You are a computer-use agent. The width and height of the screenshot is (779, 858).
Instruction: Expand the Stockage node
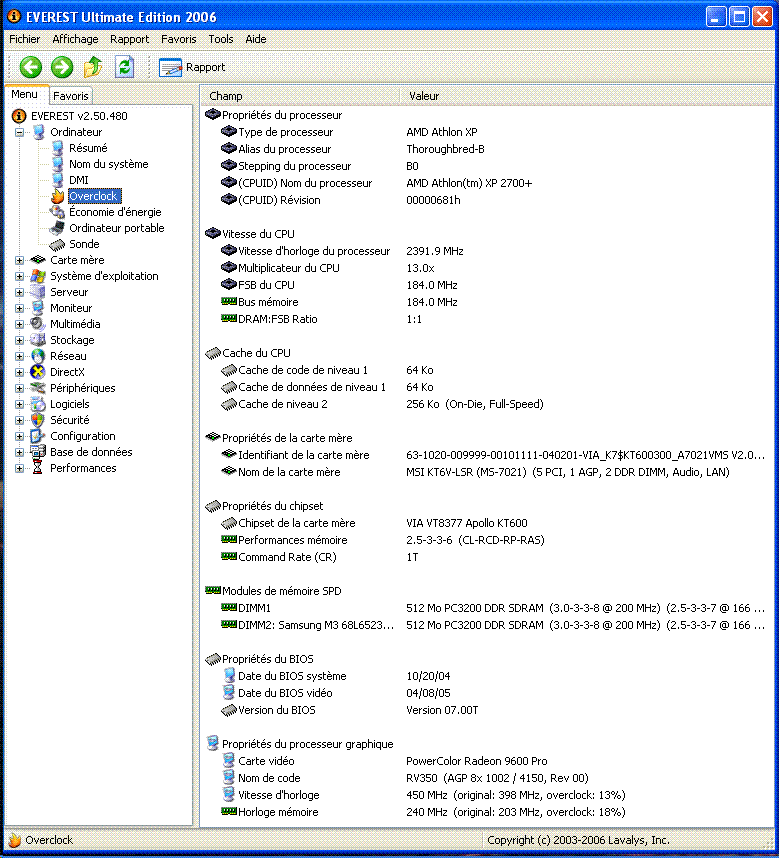(20, 340)
